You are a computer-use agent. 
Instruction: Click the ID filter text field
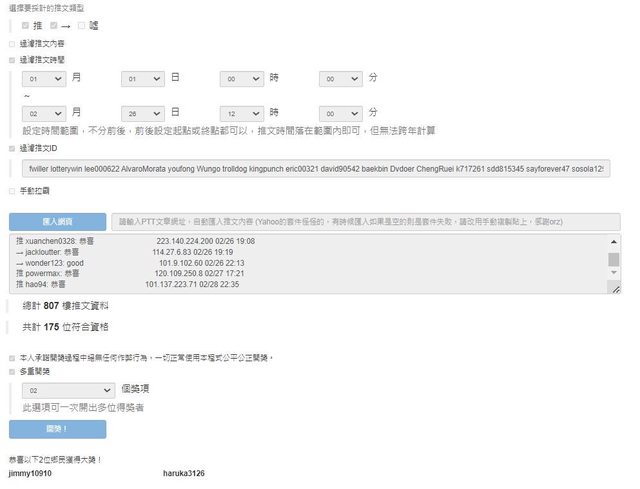coord(315,169)
